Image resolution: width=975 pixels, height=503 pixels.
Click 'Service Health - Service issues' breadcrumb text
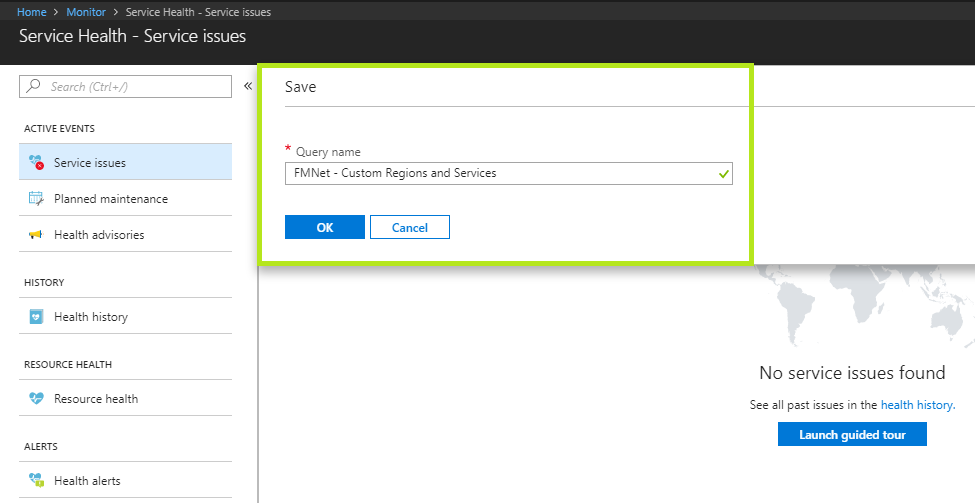(x=198, y=12)
